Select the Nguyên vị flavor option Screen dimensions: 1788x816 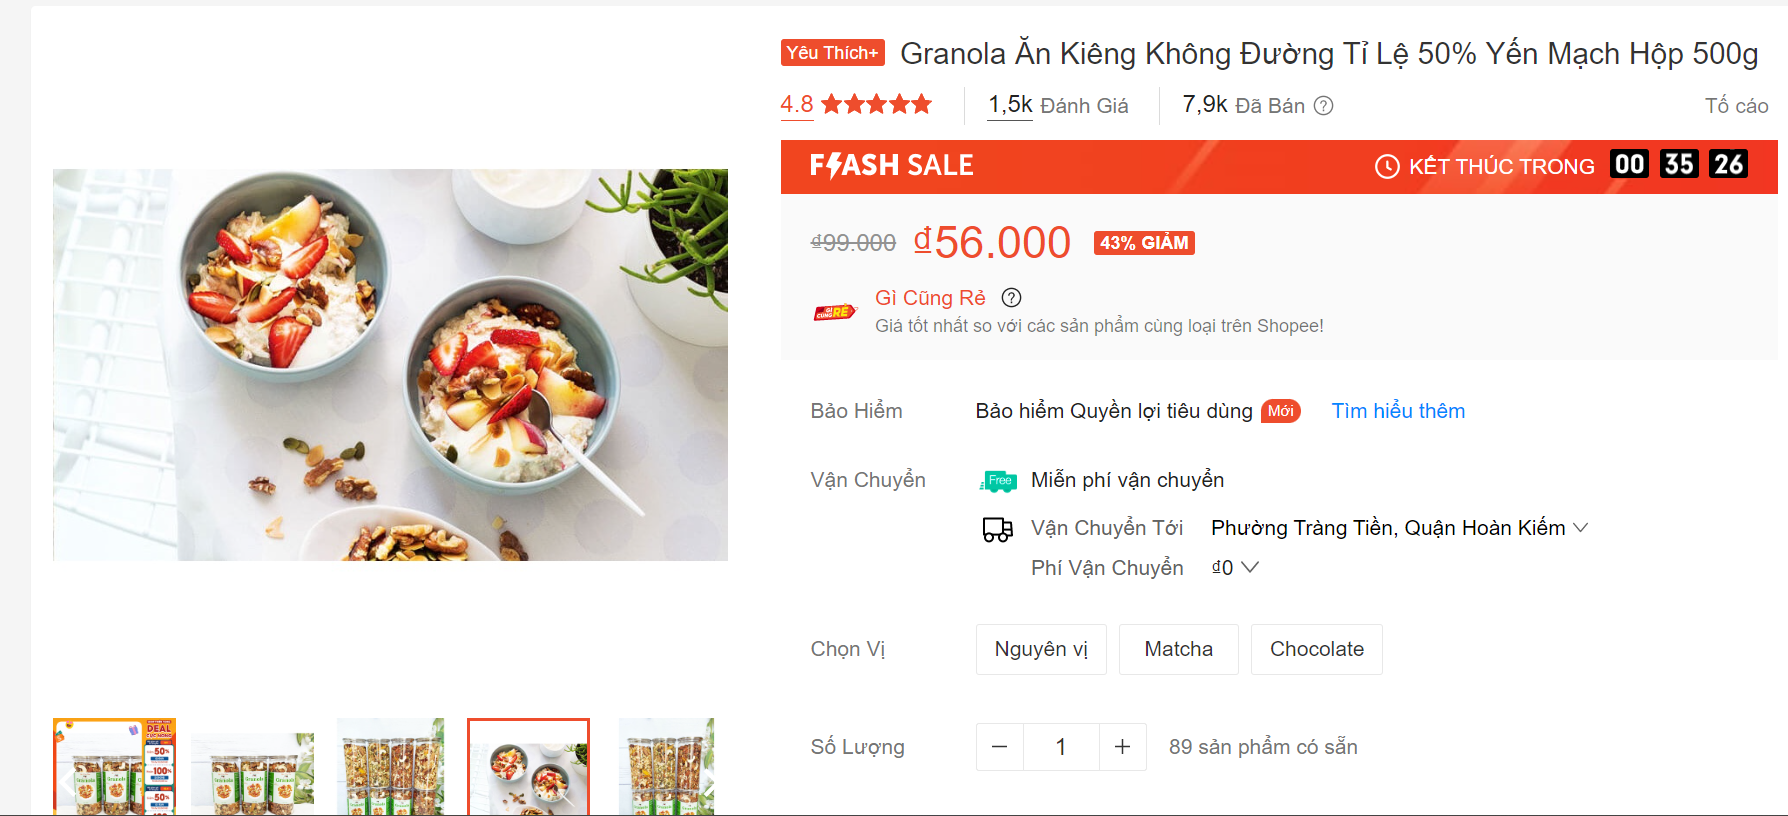[x=1041, y=650]
